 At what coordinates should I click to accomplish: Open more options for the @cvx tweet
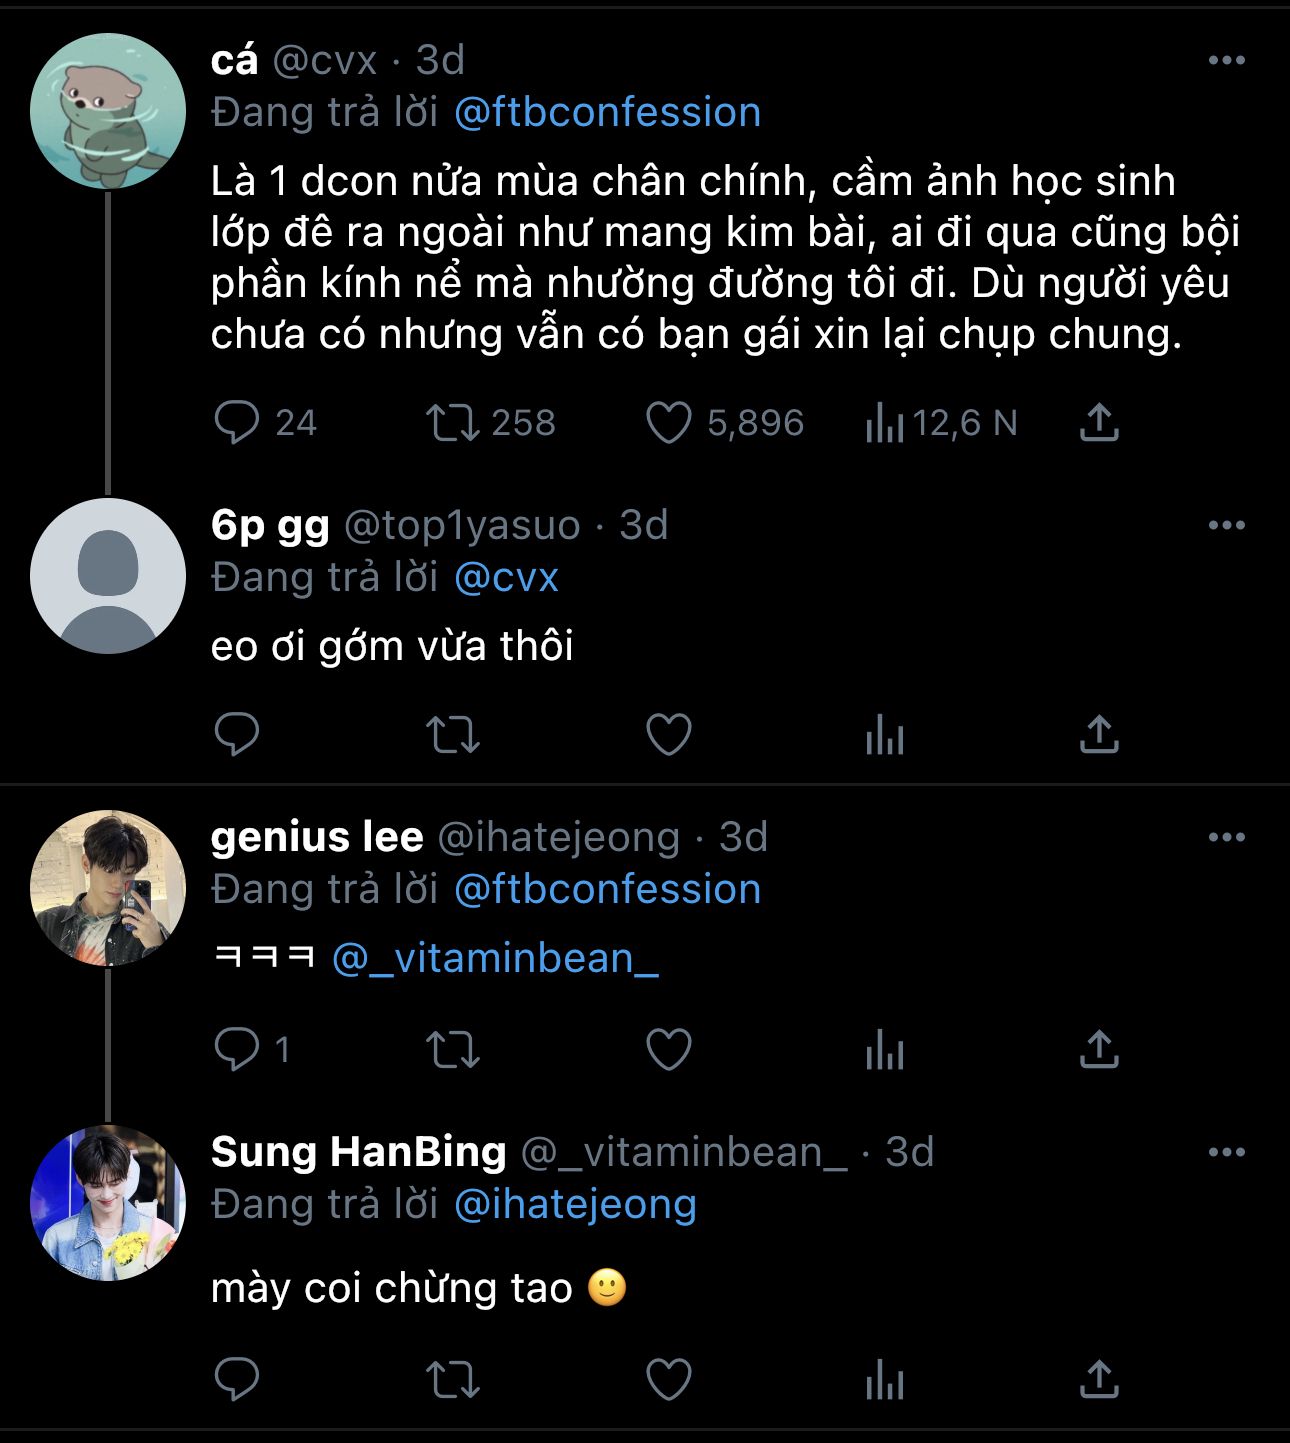(x=1226, y=61)
